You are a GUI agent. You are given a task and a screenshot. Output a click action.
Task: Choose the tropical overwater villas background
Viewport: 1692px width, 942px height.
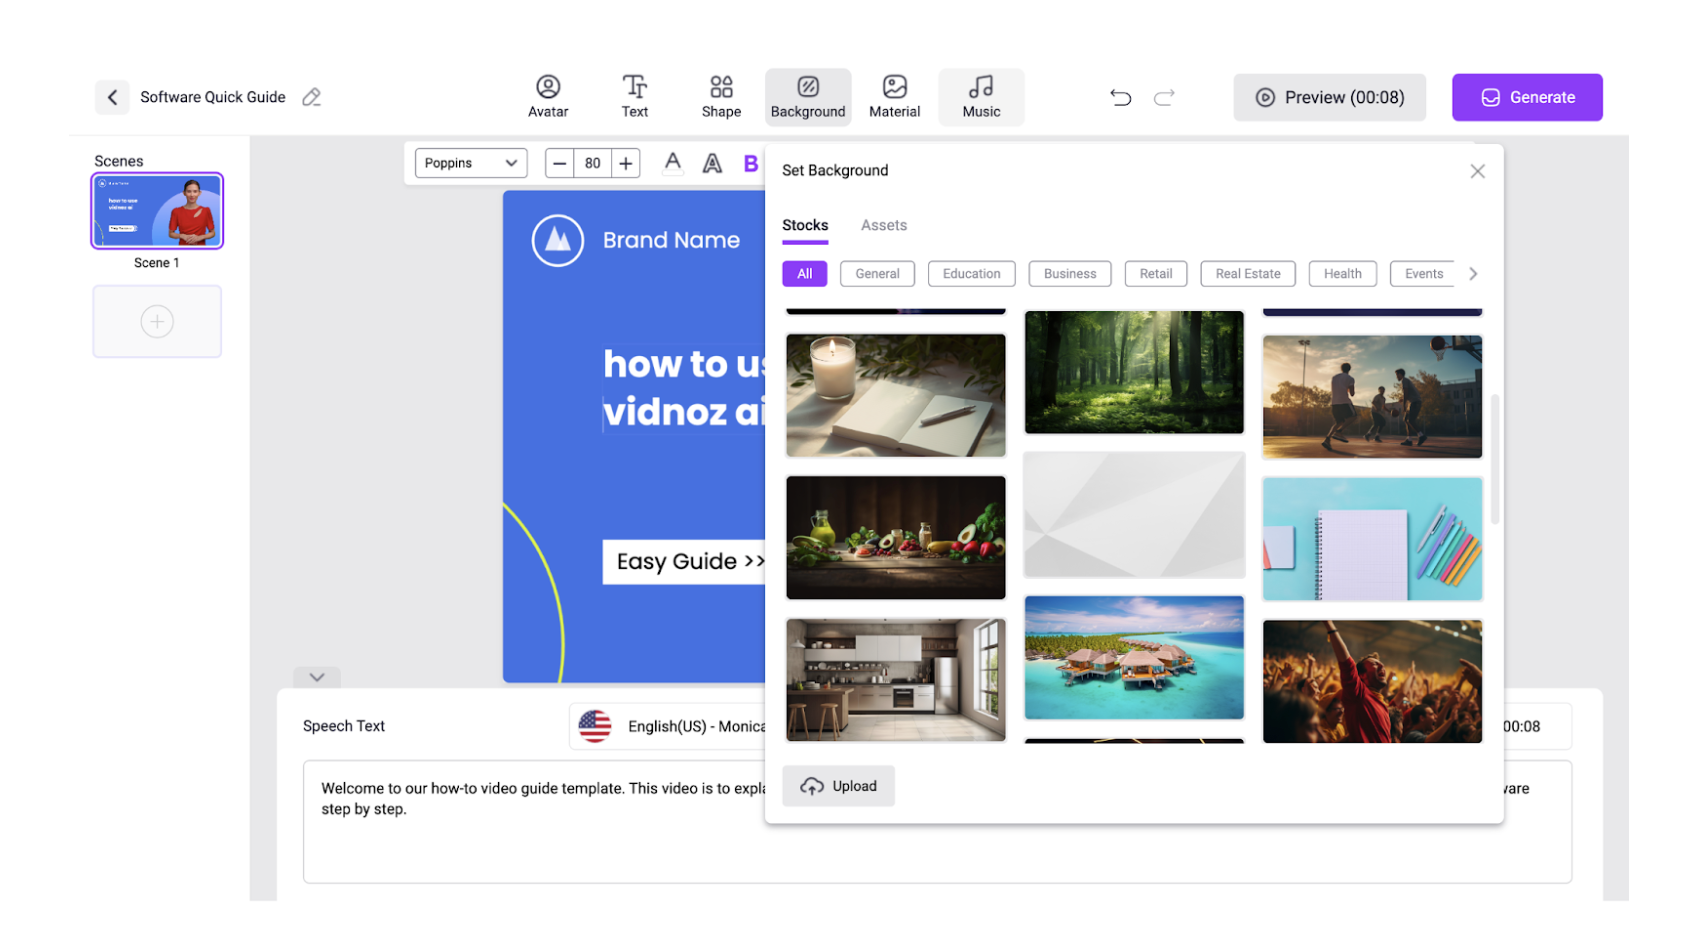click(x=1134, y=658)
